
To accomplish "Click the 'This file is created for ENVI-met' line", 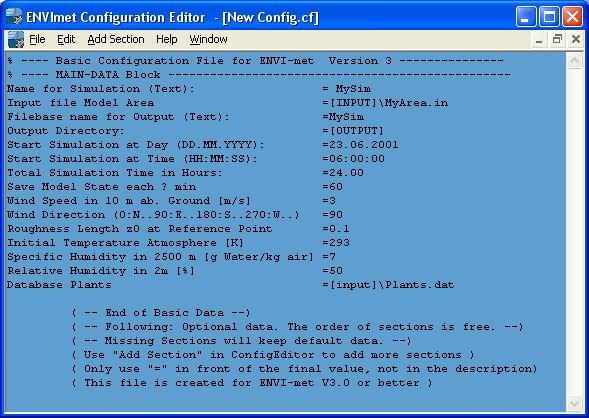I will [x=252, y=383].
